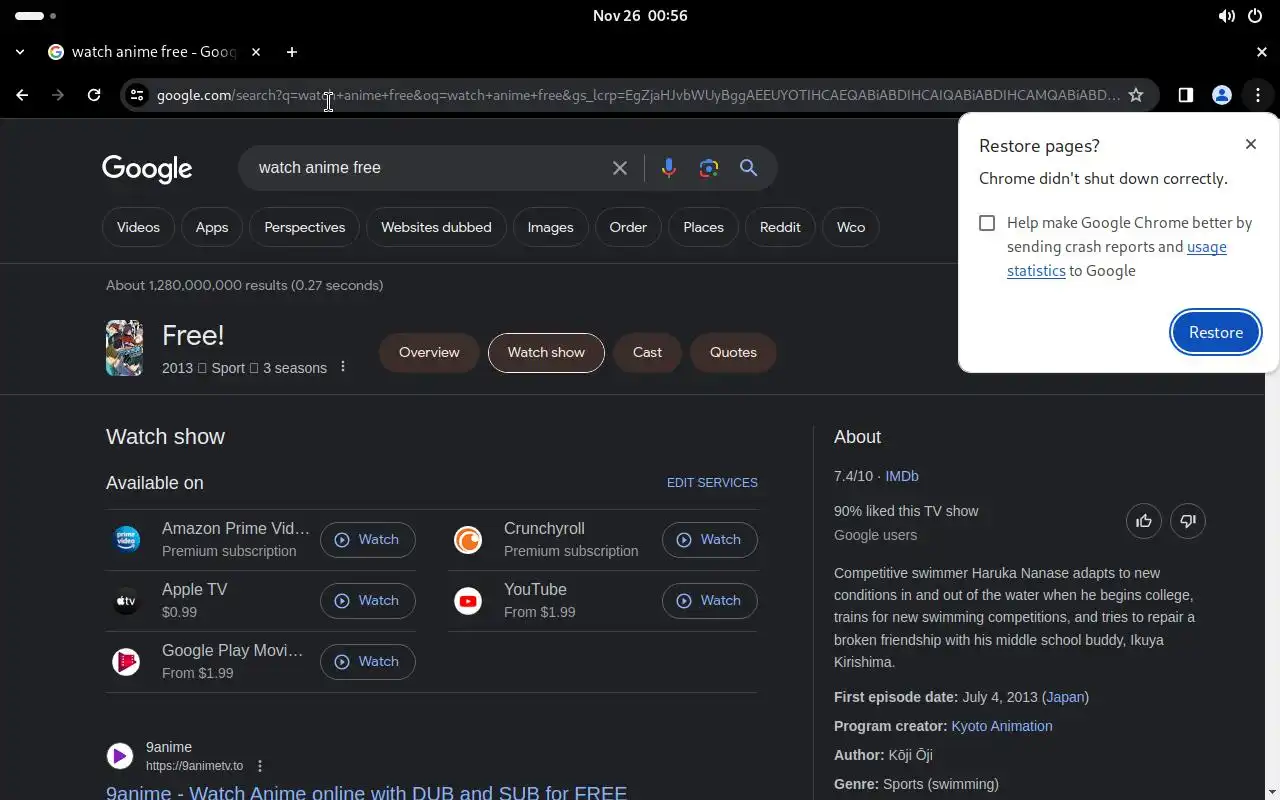Open the tab search dropdown arrow
The width and height of the screenshot is (1280, 800).
20,52
